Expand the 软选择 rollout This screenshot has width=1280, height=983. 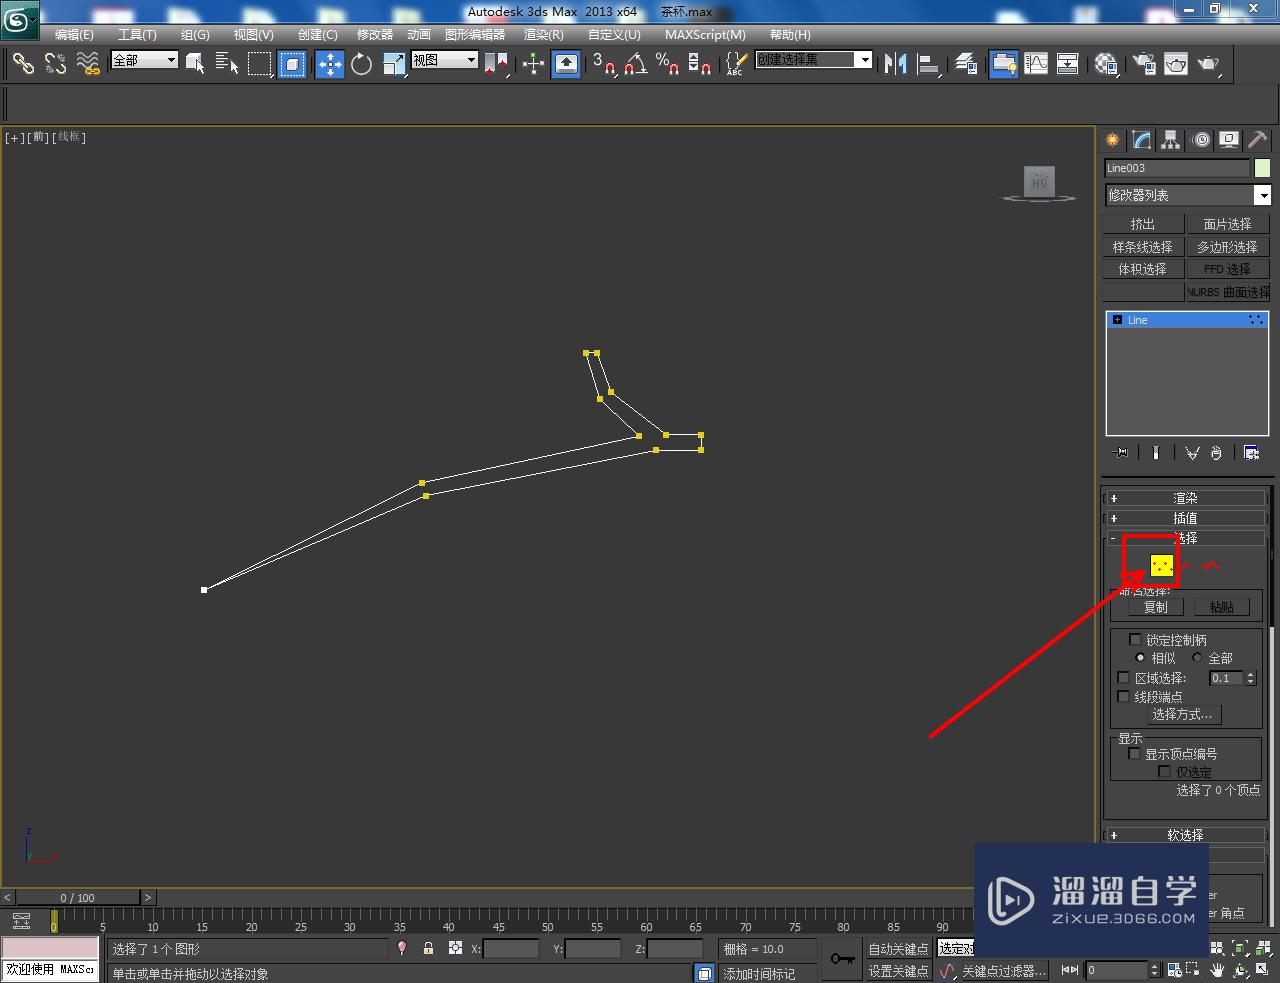coord(1185,835)
